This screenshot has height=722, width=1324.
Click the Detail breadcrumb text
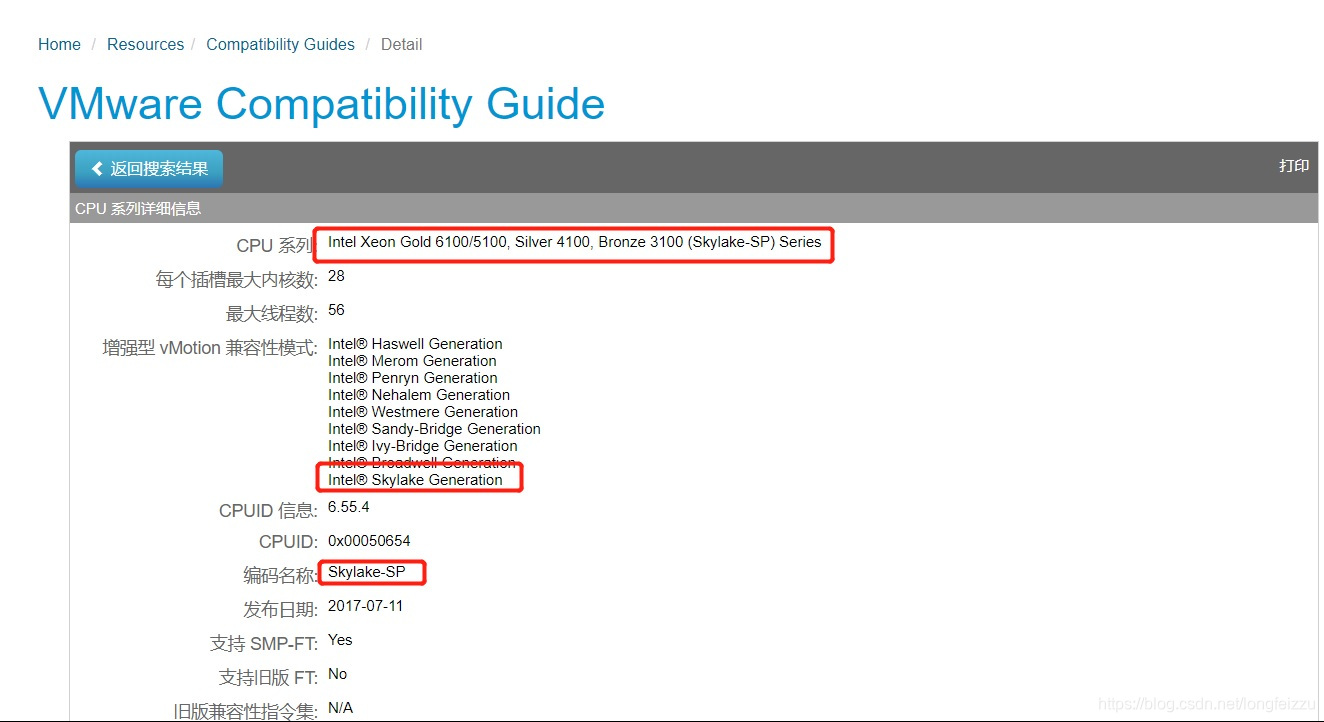click(401, 44)
